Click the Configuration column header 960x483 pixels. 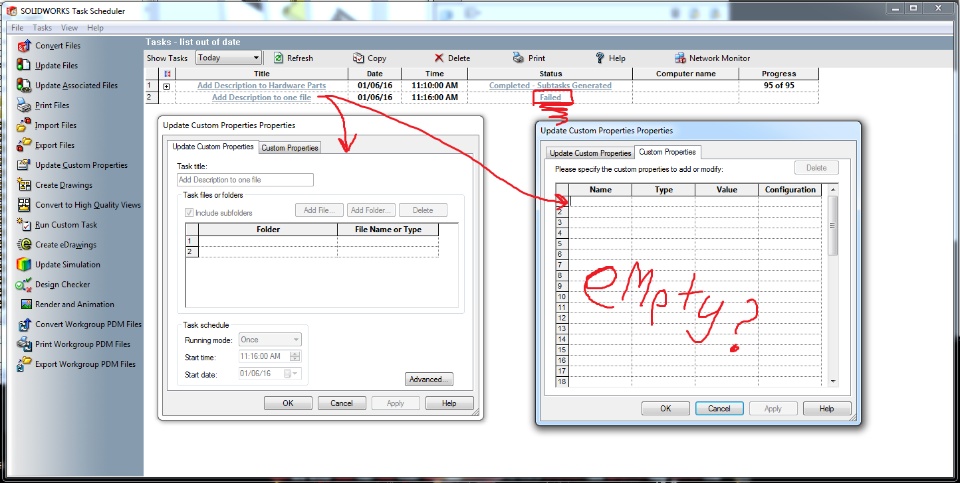(x=790, y=190)
